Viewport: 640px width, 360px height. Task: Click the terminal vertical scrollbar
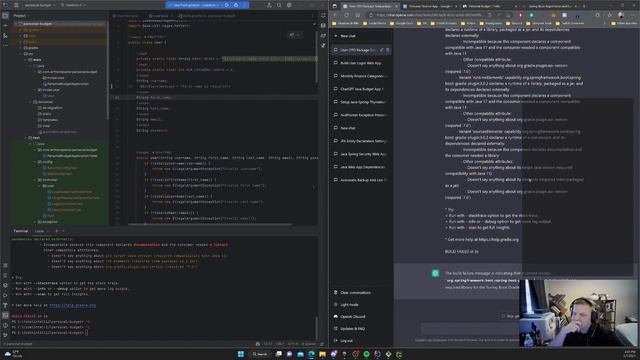(316, 327)
